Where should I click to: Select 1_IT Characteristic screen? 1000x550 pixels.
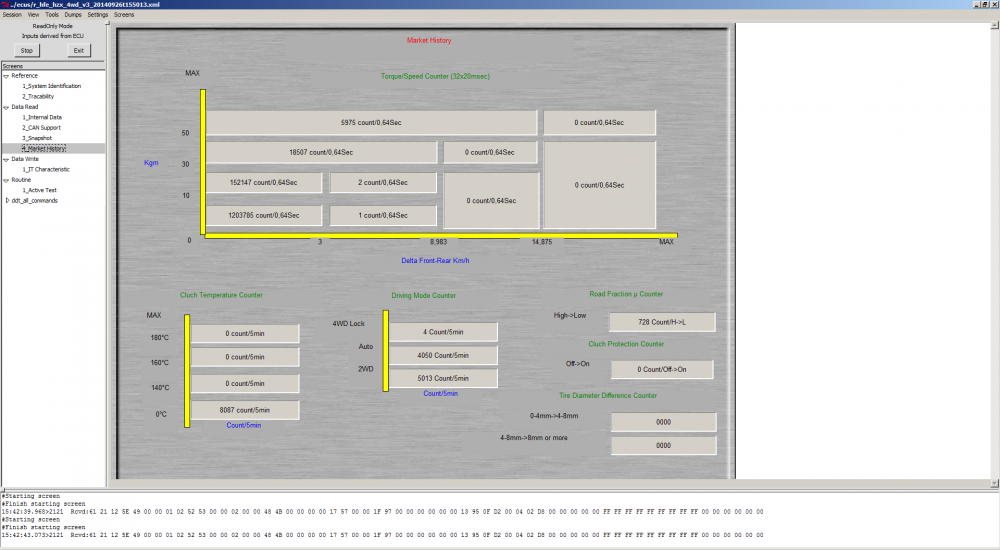46,170
